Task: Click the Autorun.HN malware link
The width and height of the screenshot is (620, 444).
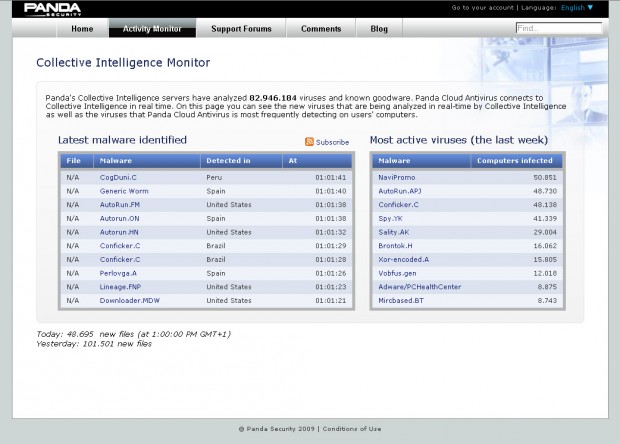Action: [x=119, y=232]
